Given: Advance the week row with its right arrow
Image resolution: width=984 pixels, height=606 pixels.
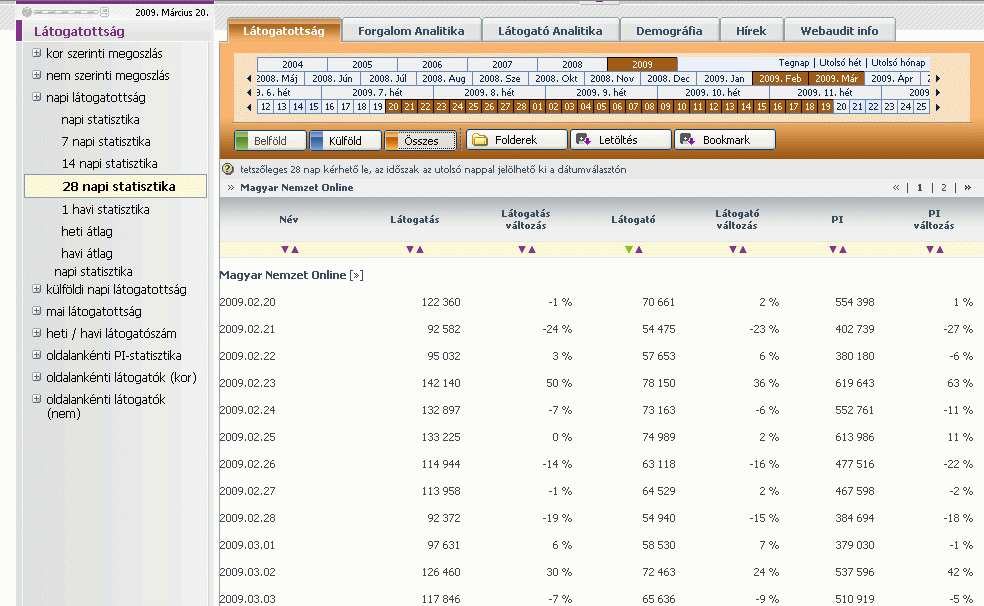Looking at the screenshot, I should tap(938, 92).
